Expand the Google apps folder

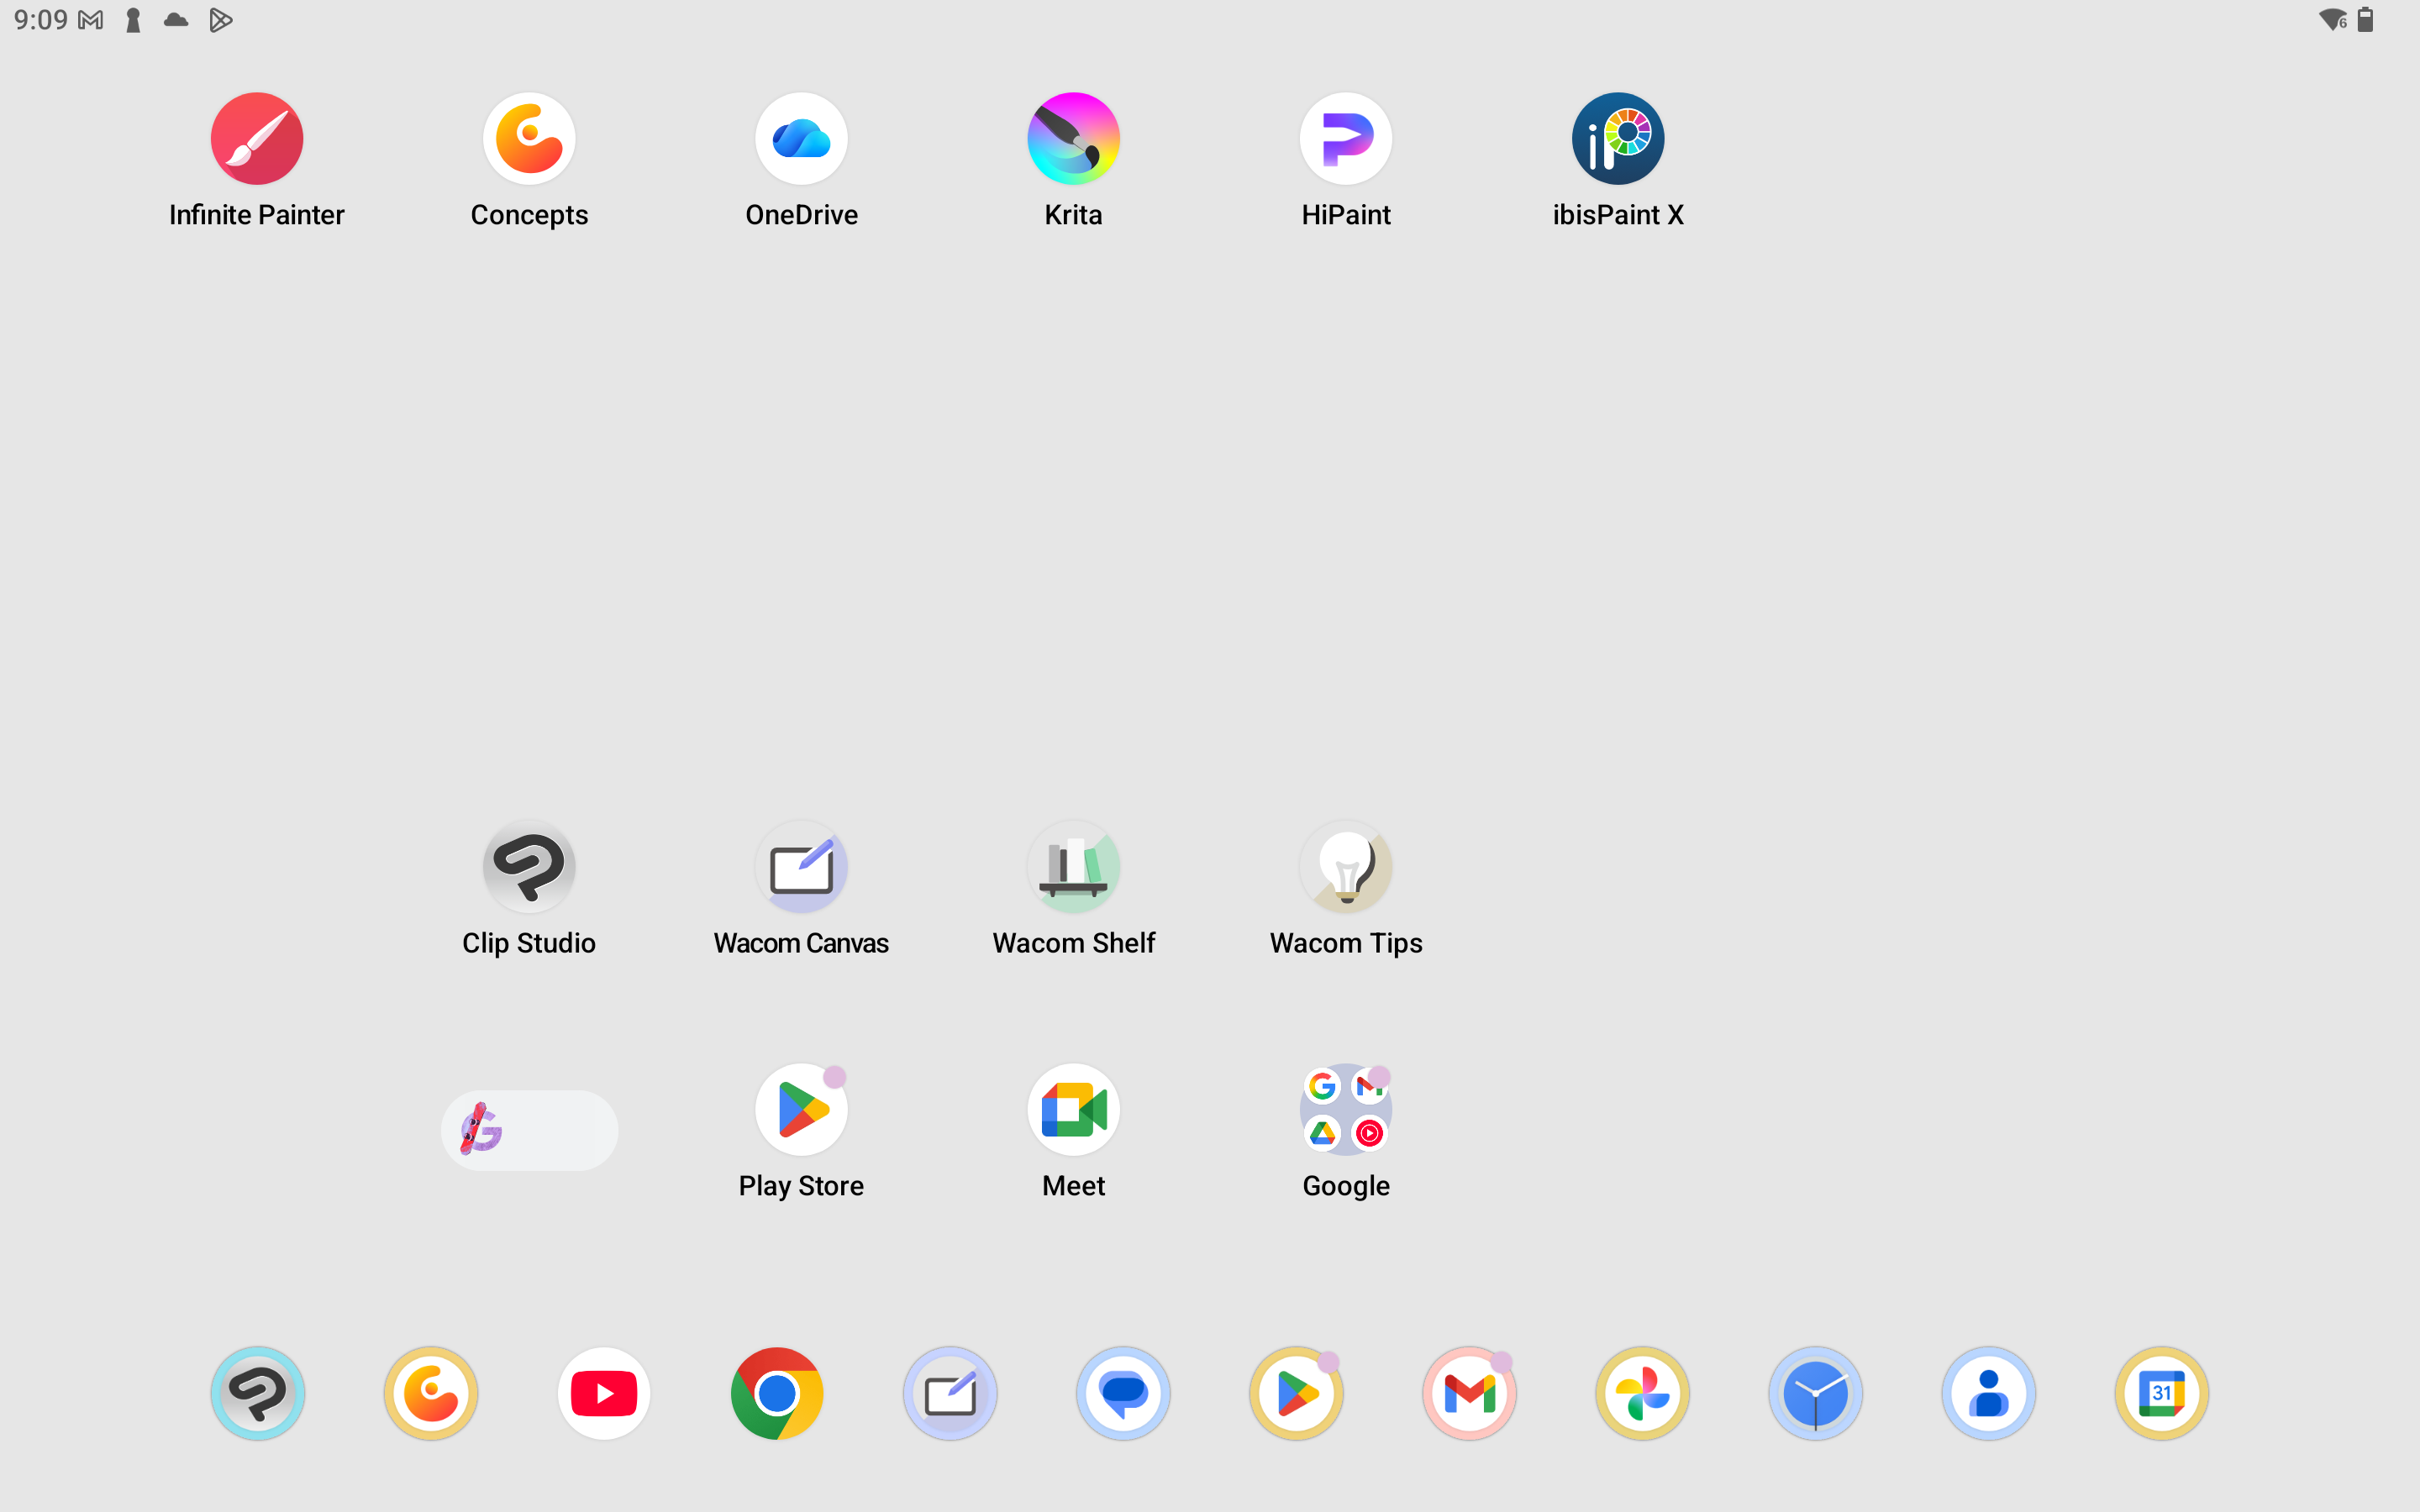pos(1345,1110)
